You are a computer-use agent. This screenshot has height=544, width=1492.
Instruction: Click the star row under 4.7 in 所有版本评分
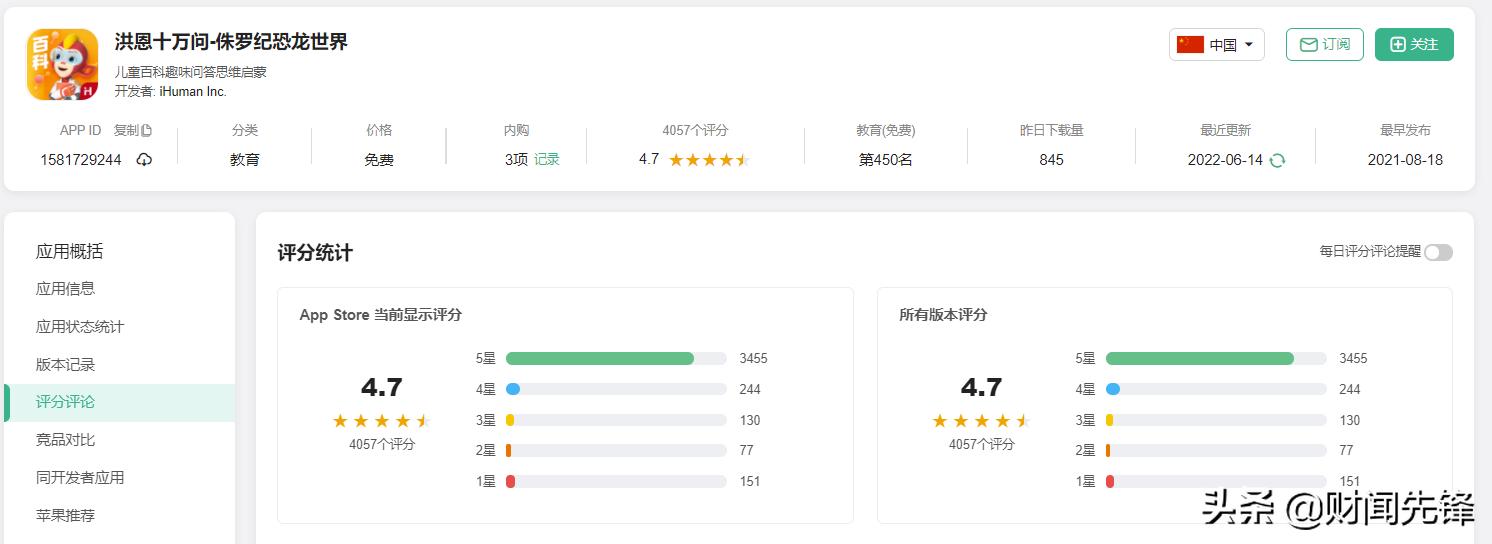tap(981, 421)
